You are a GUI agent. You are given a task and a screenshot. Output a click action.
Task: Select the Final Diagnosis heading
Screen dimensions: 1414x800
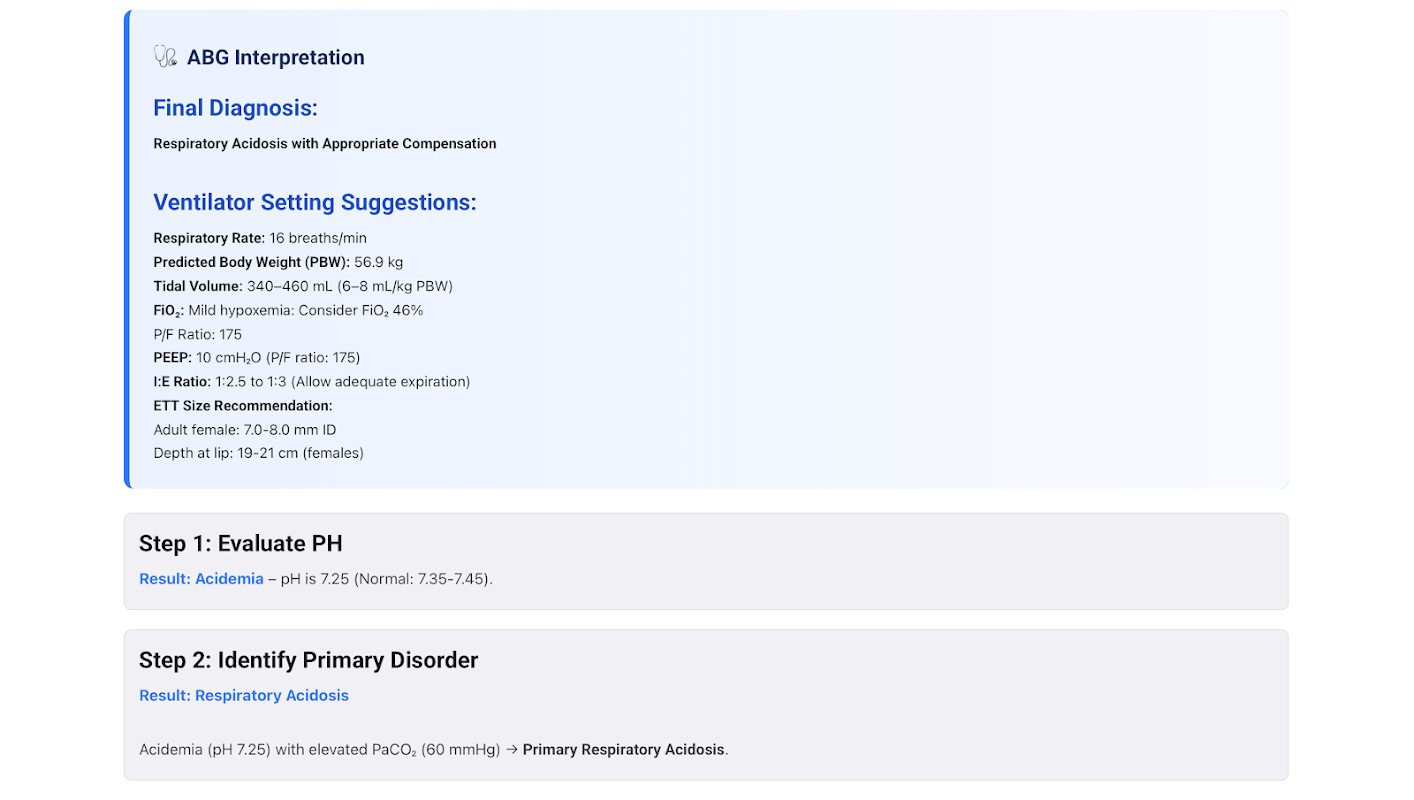[235, 108]
